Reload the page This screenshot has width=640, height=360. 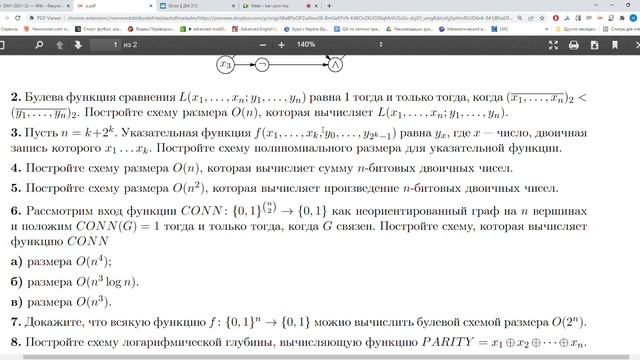coord(18,18)
